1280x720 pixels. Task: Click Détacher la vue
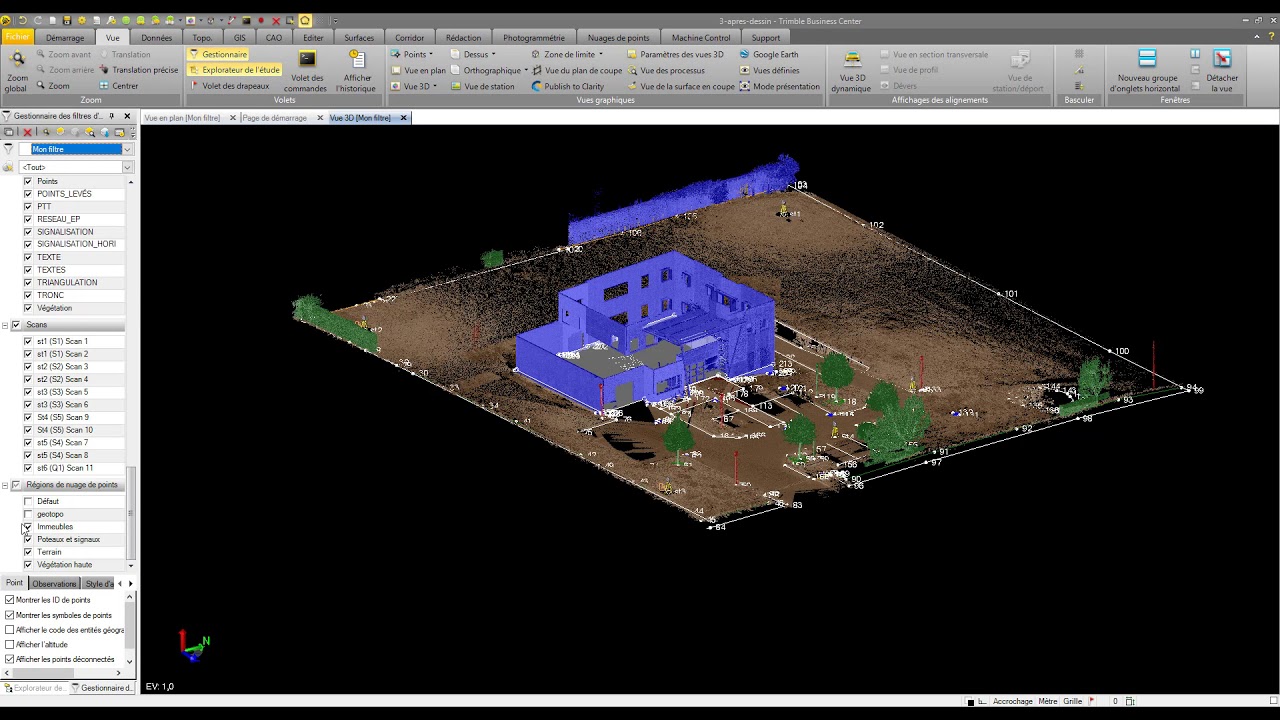[x=1222, y=70]
